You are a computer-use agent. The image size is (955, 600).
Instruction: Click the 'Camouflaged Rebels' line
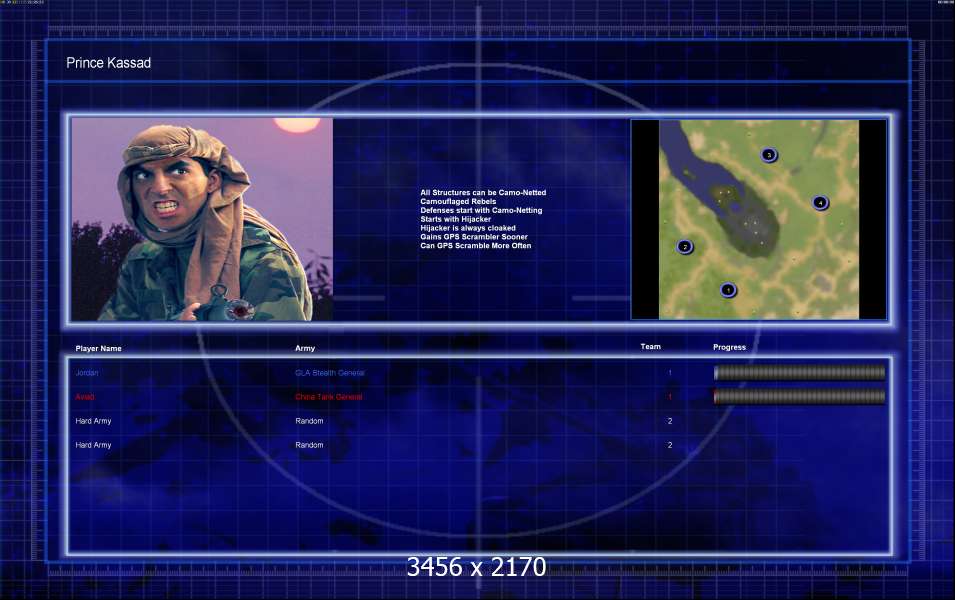coord(458,202)
